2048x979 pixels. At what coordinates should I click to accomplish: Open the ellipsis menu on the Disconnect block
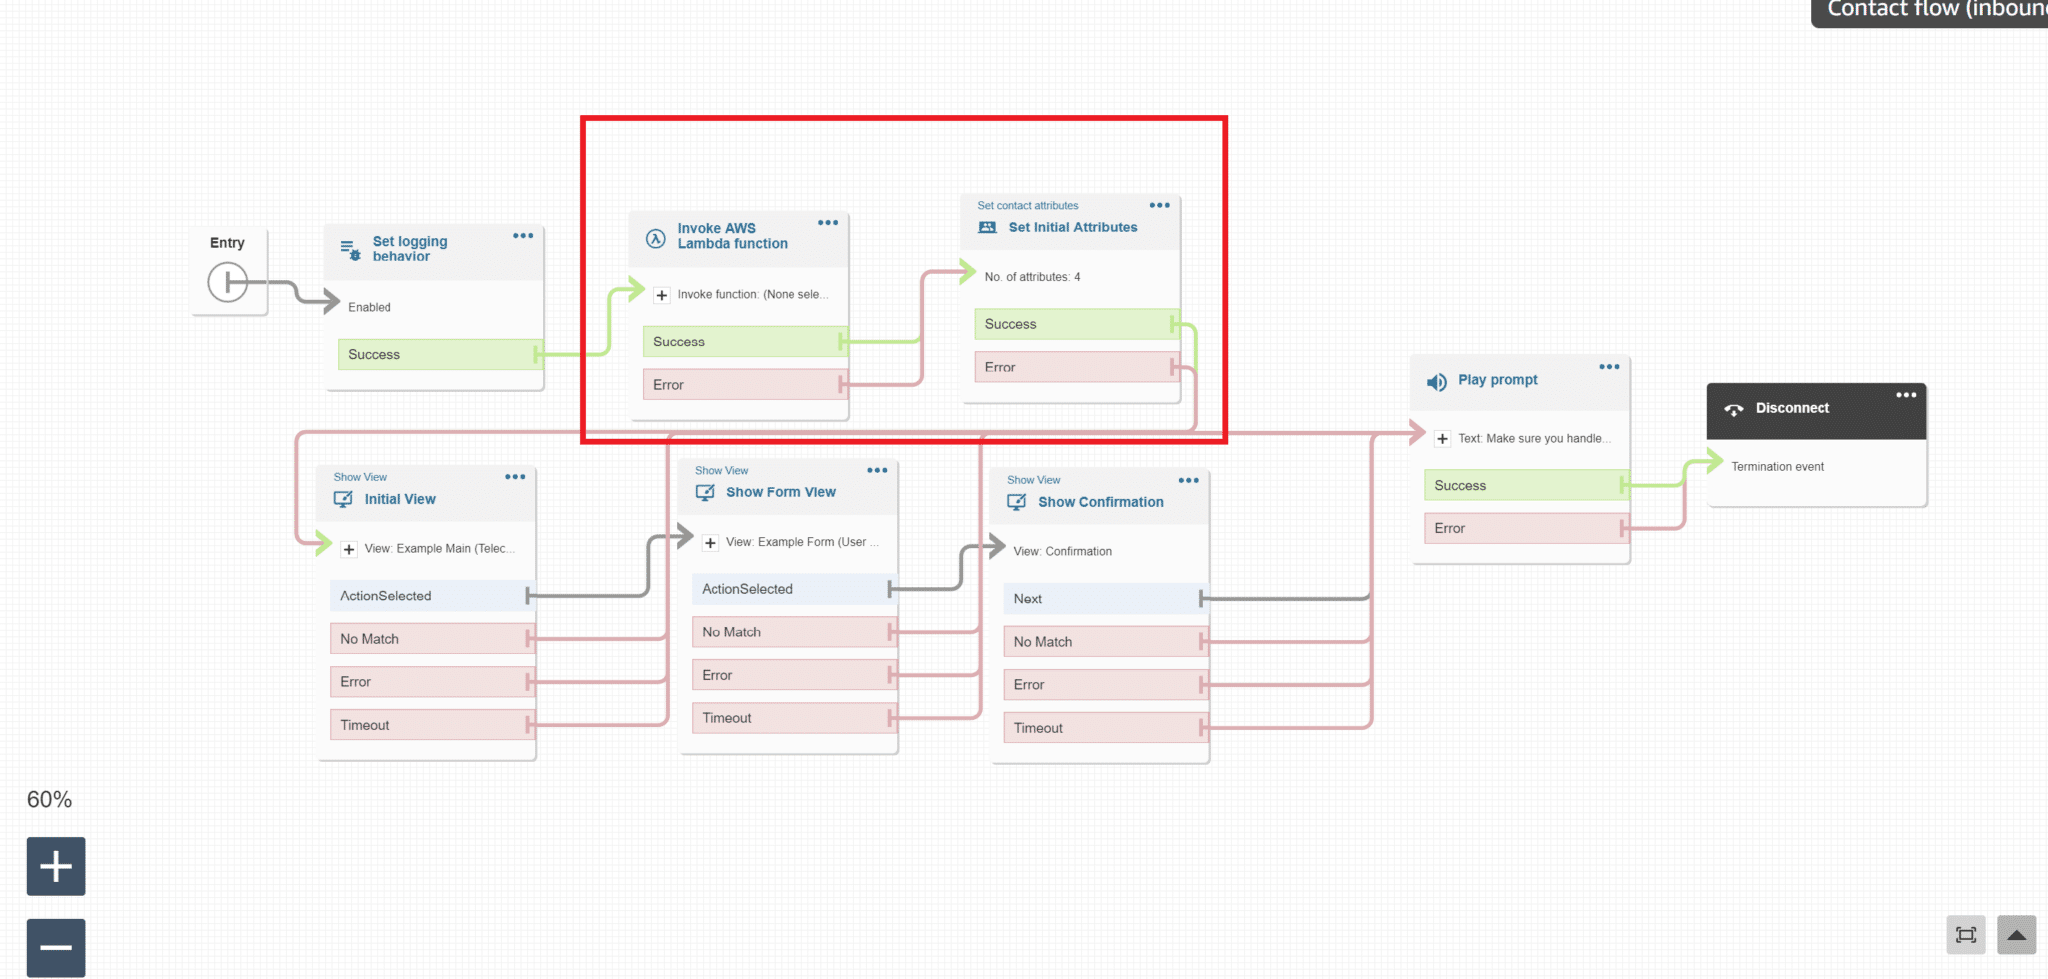(1906, 395)
